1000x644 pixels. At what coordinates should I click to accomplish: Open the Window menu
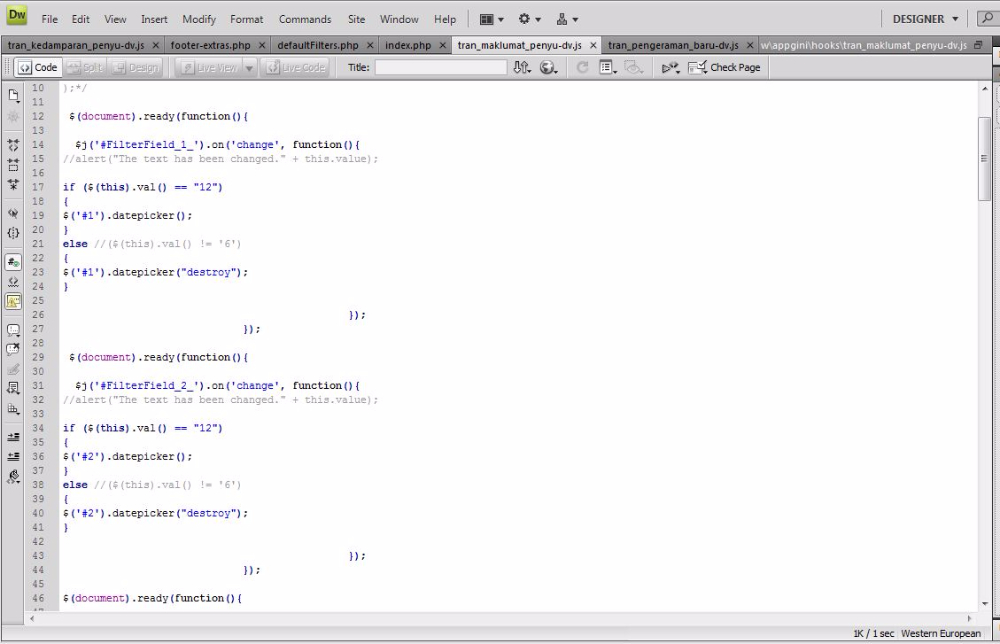(x=399, y=19)
